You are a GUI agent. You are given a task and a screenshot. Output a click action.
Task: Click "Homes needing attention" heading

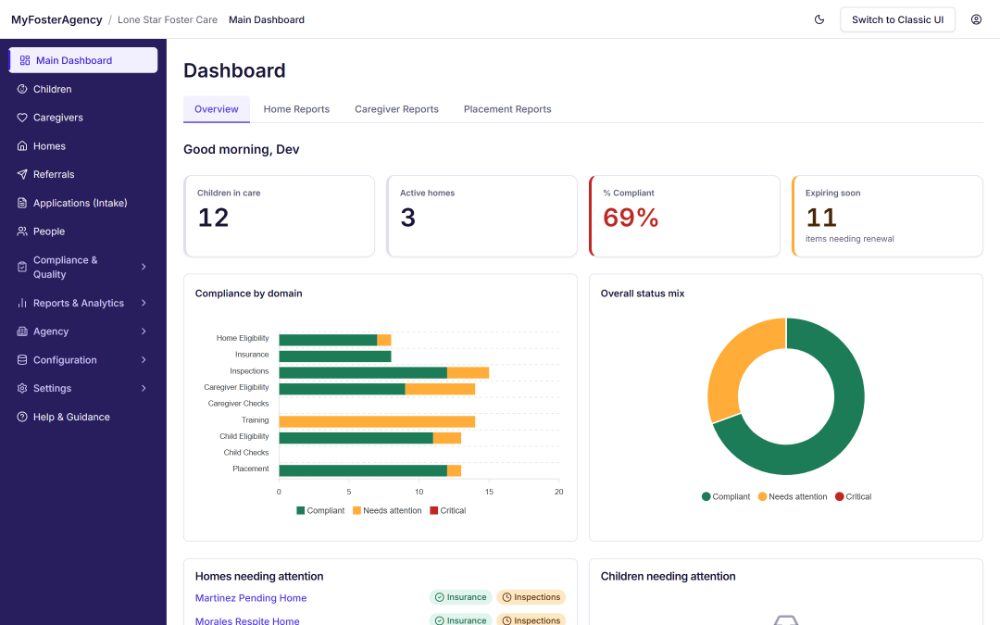coord(259,577)
